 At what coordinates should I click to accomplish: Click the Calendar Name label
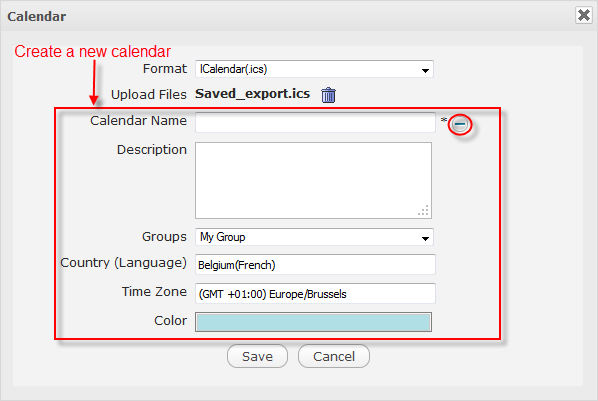click(138, 121)
